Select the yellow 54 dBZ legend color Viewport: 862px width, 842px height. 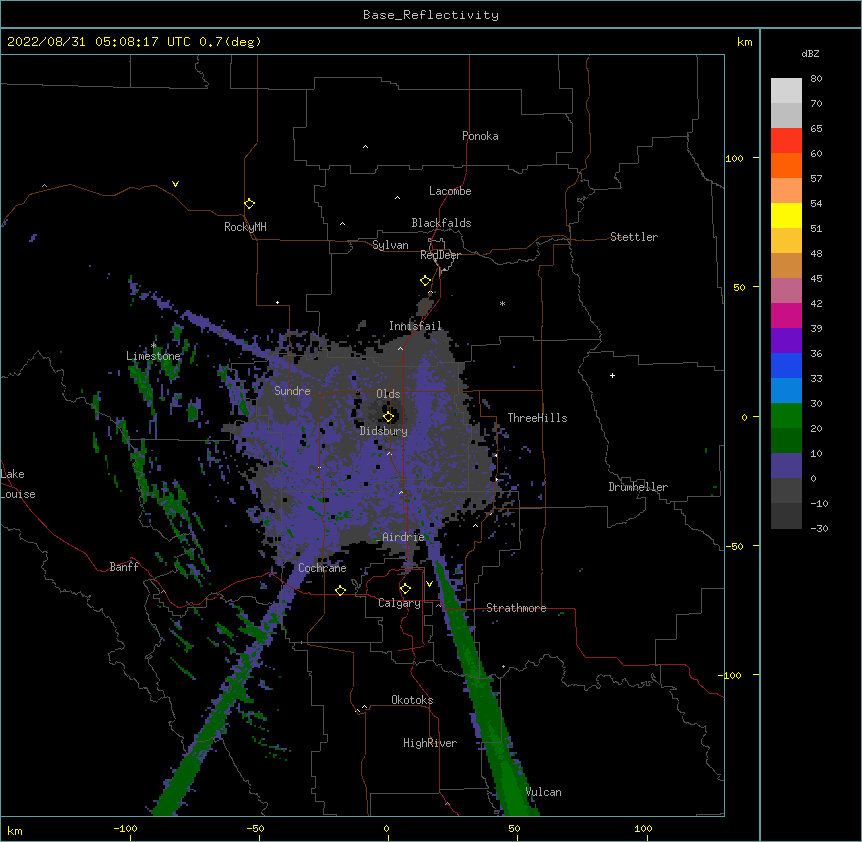(x=786, y=215)
